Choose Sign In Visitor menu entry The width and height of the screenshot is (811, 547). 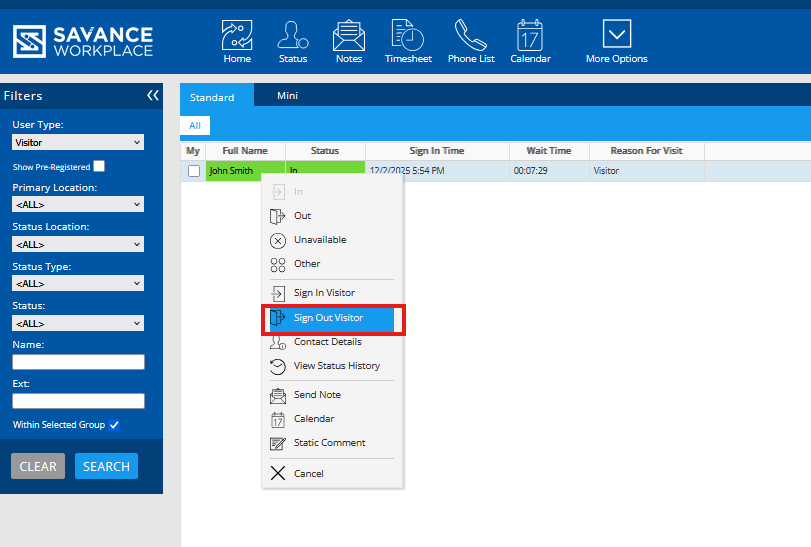click(332, 293)
